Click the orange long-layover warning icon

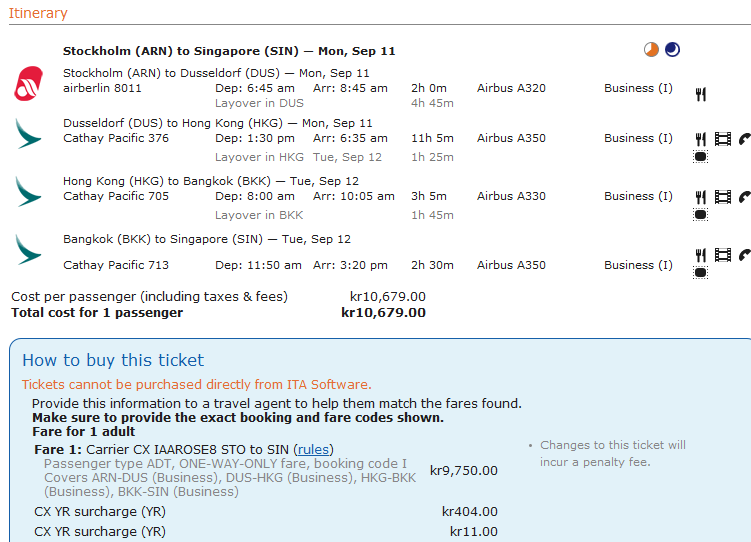[x=652, y=50]
